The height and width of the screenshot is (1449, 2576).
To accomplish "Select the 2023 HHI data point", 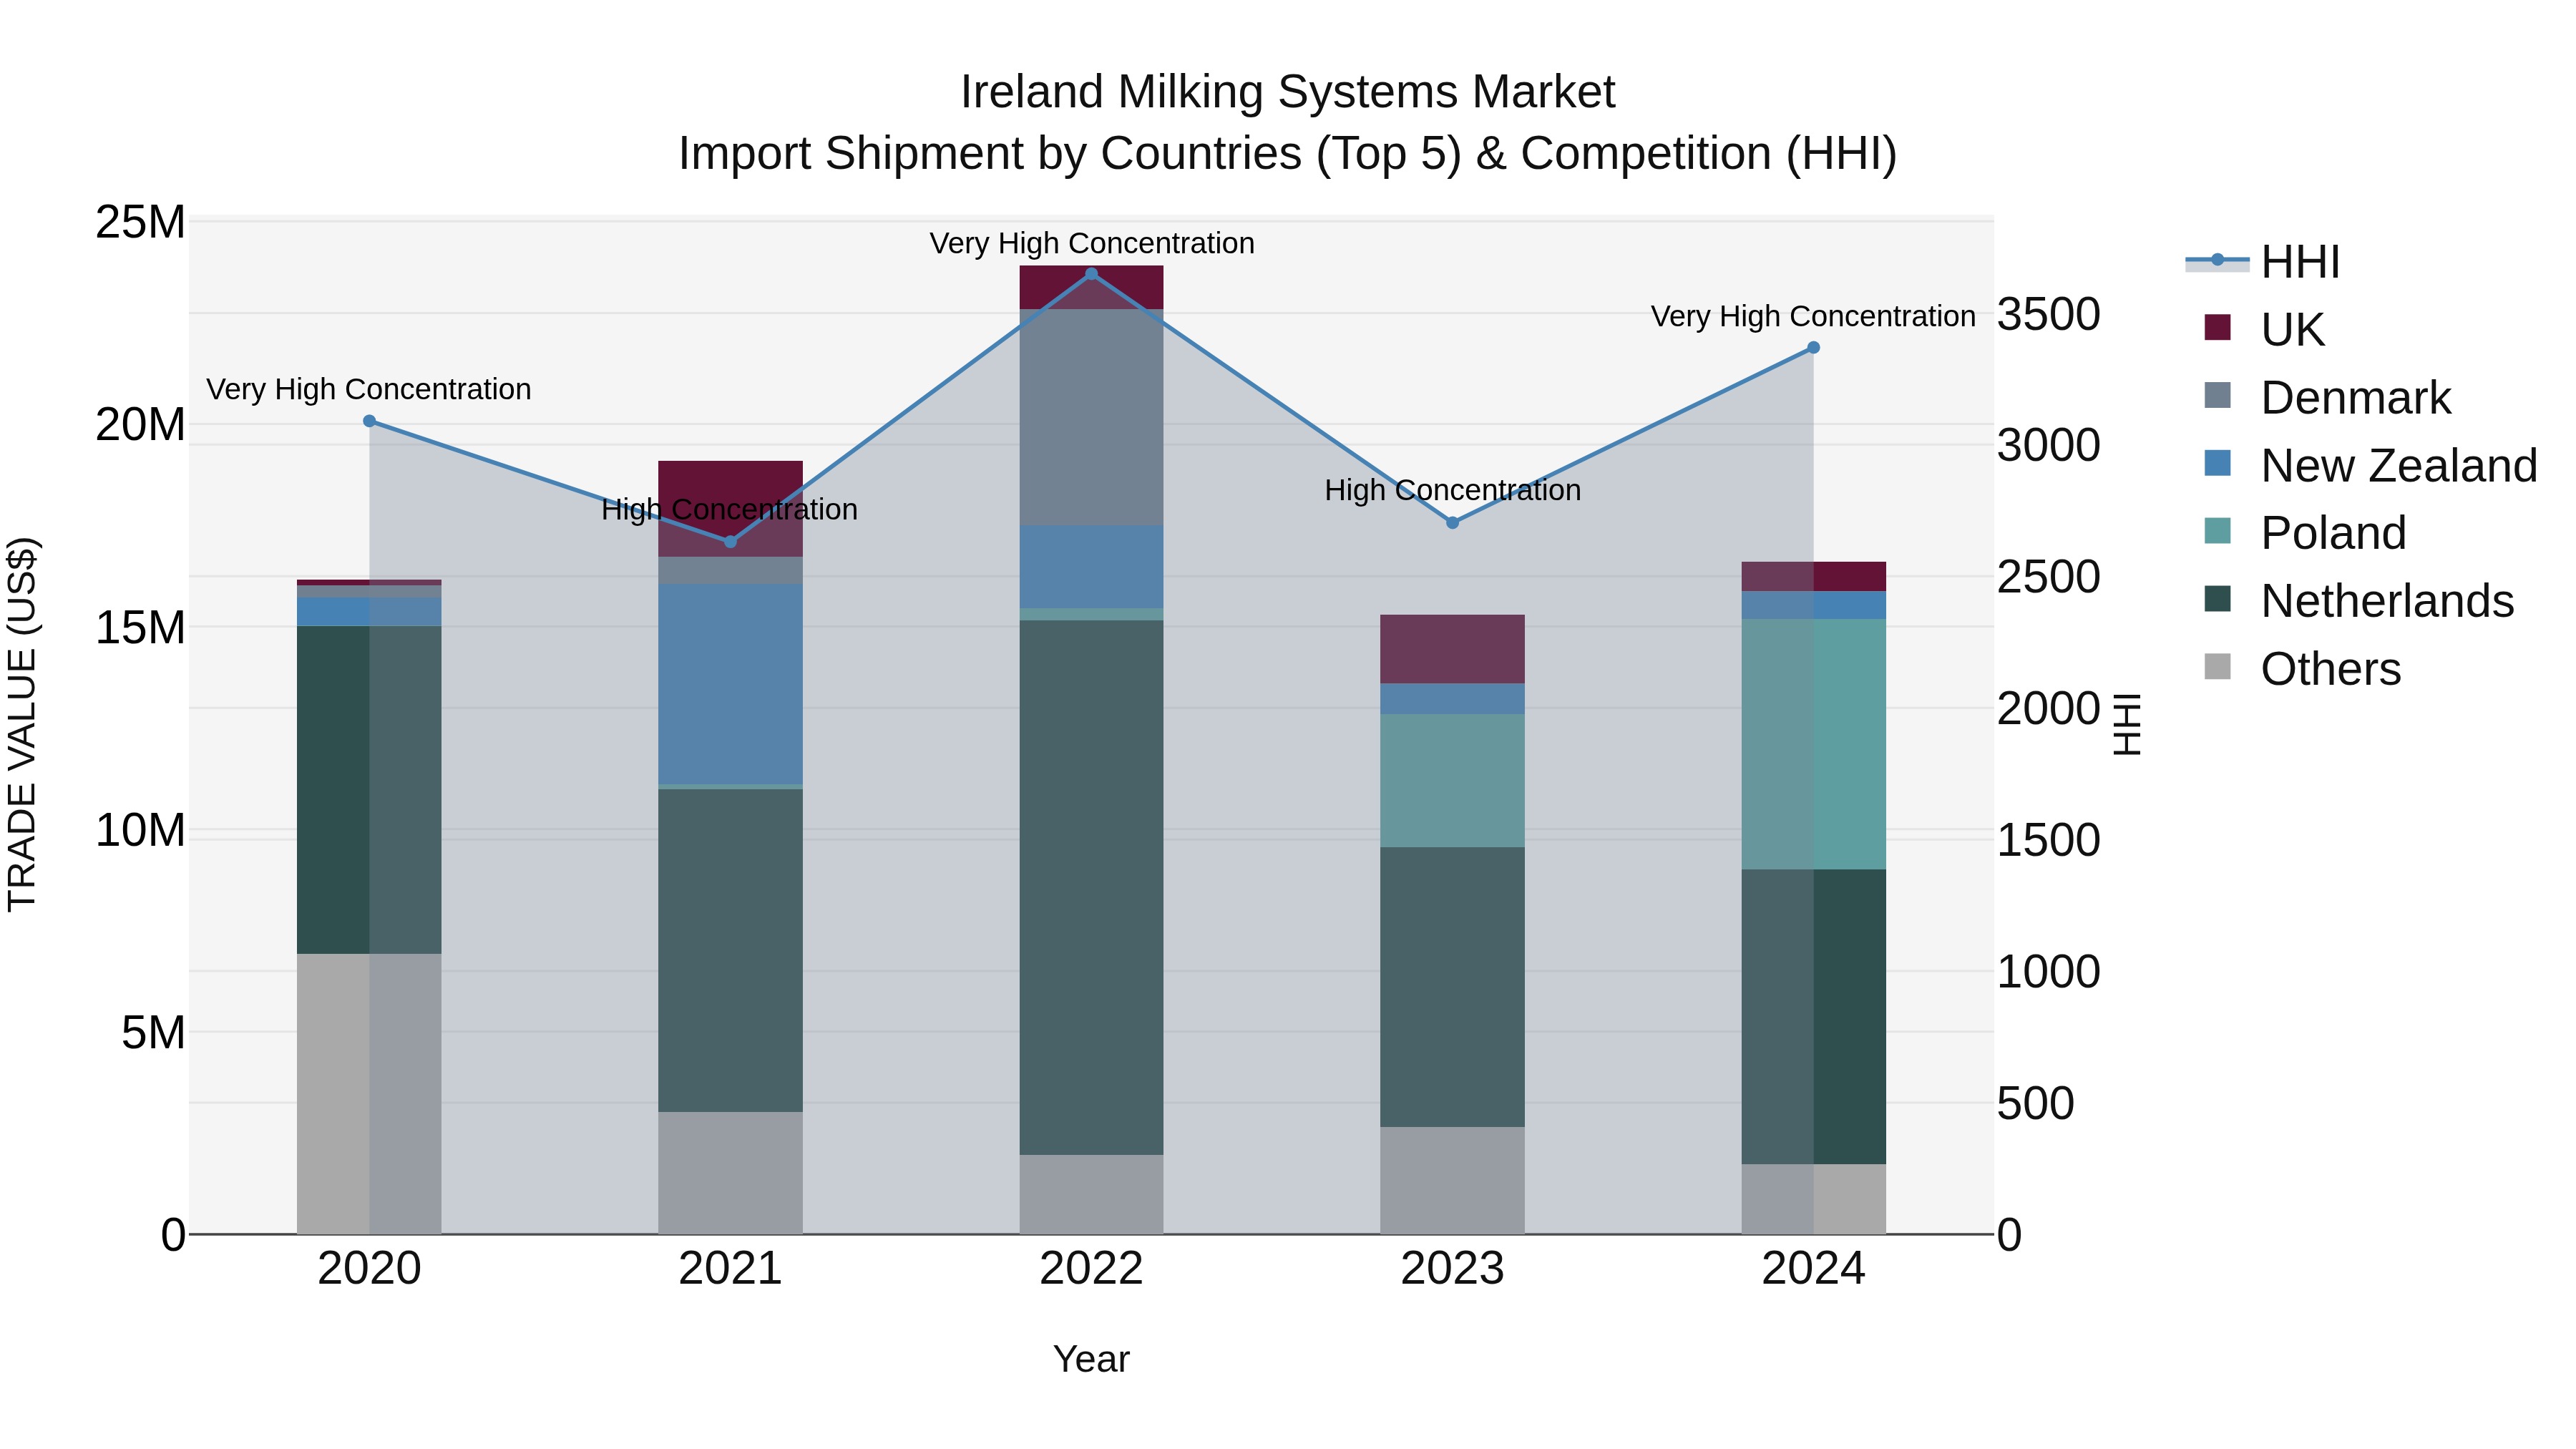I will (x=1452, y=522).
